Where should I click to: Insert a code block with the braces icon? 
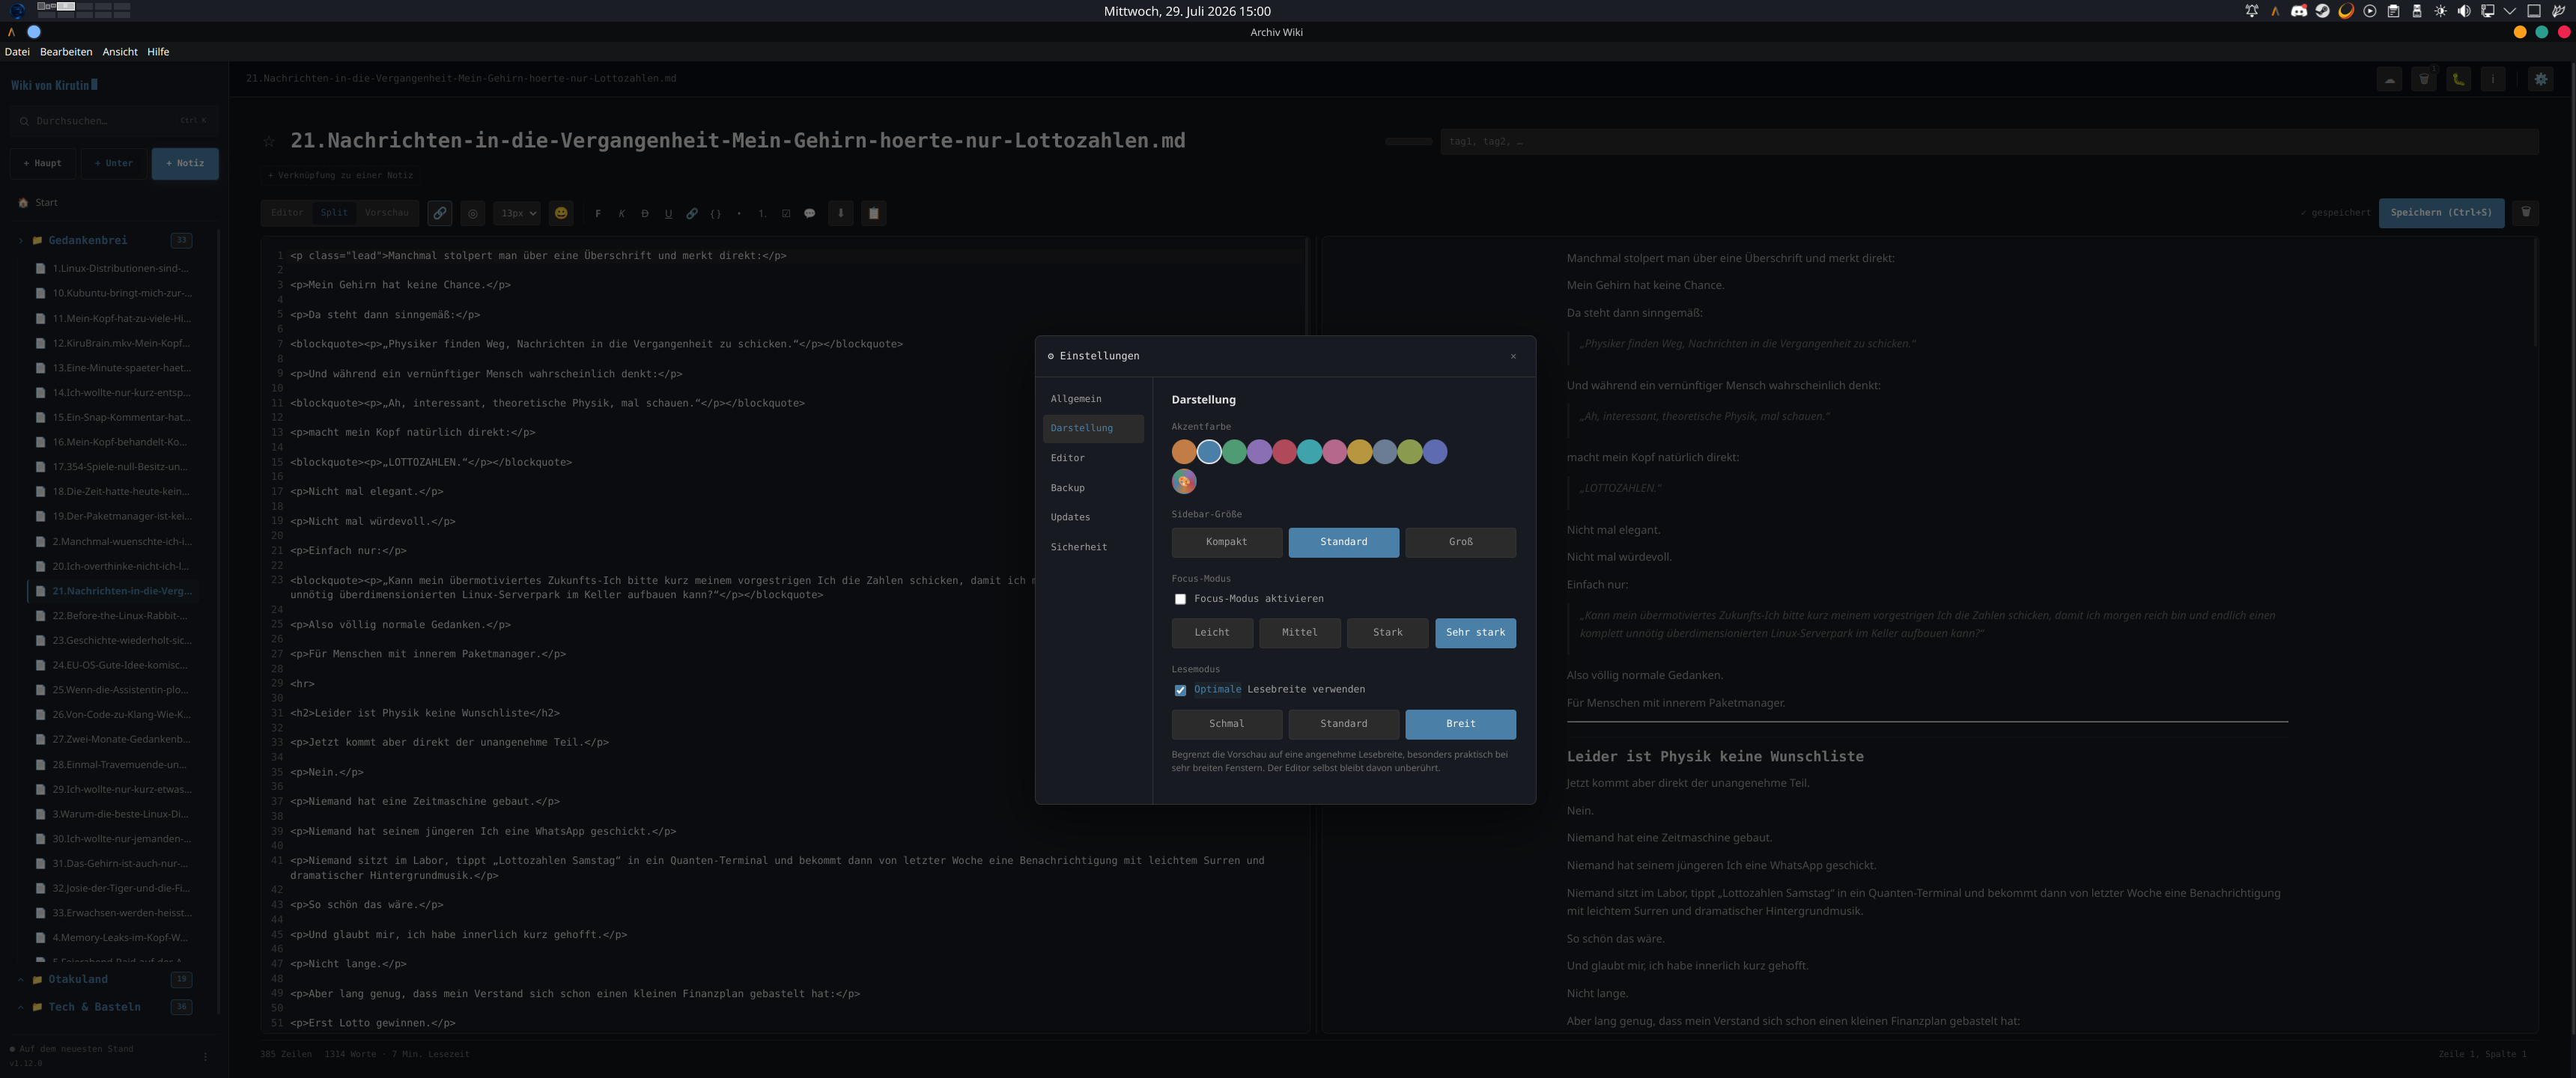(715, 213)
